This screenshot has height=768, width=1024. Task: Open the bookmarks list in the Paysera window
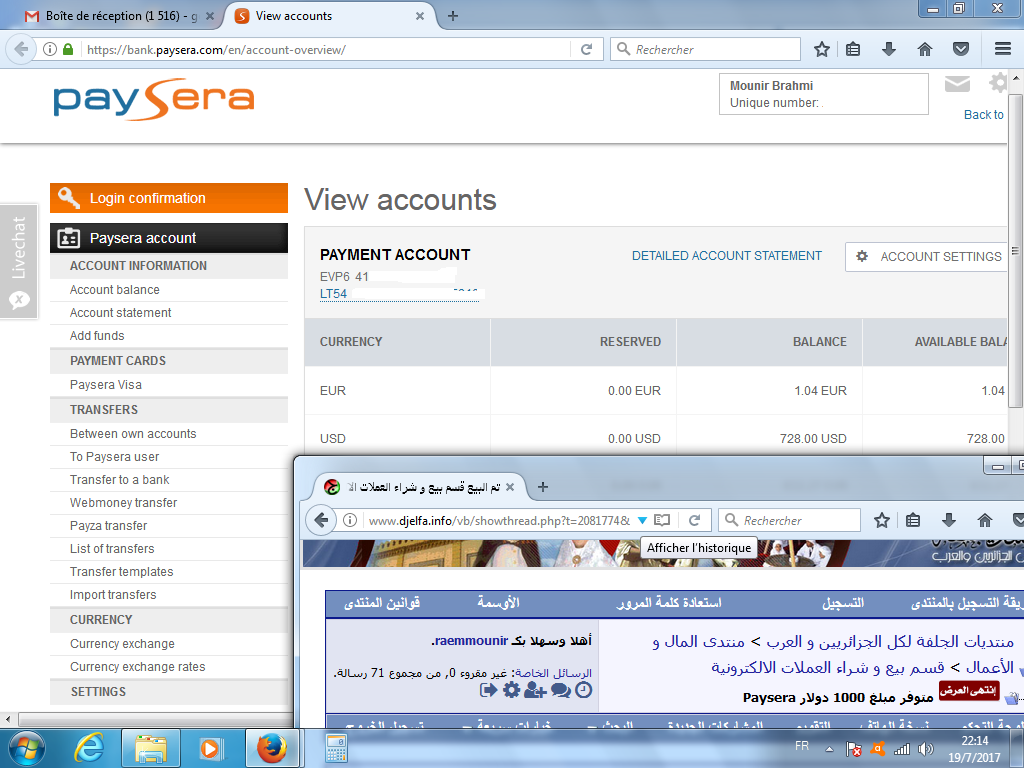click(x=853, y=49)
